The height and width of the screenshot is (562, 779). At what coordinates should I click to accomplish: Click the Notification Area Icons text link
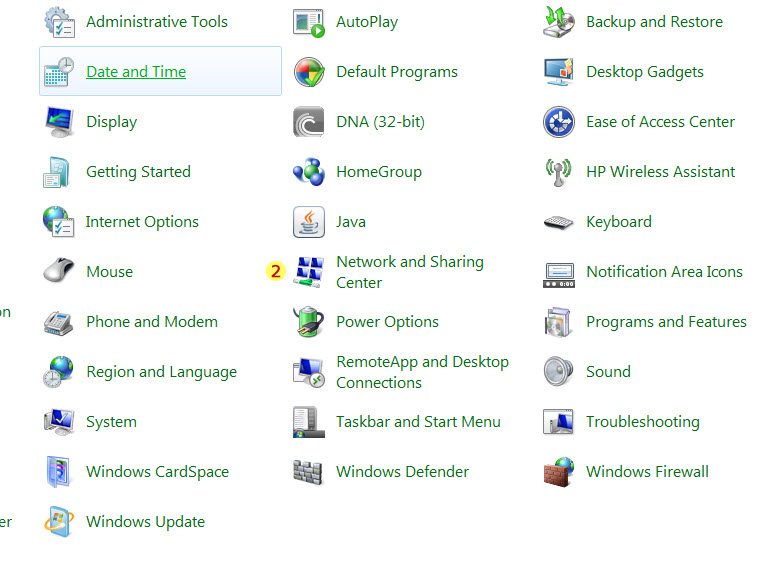coord(664,272)
